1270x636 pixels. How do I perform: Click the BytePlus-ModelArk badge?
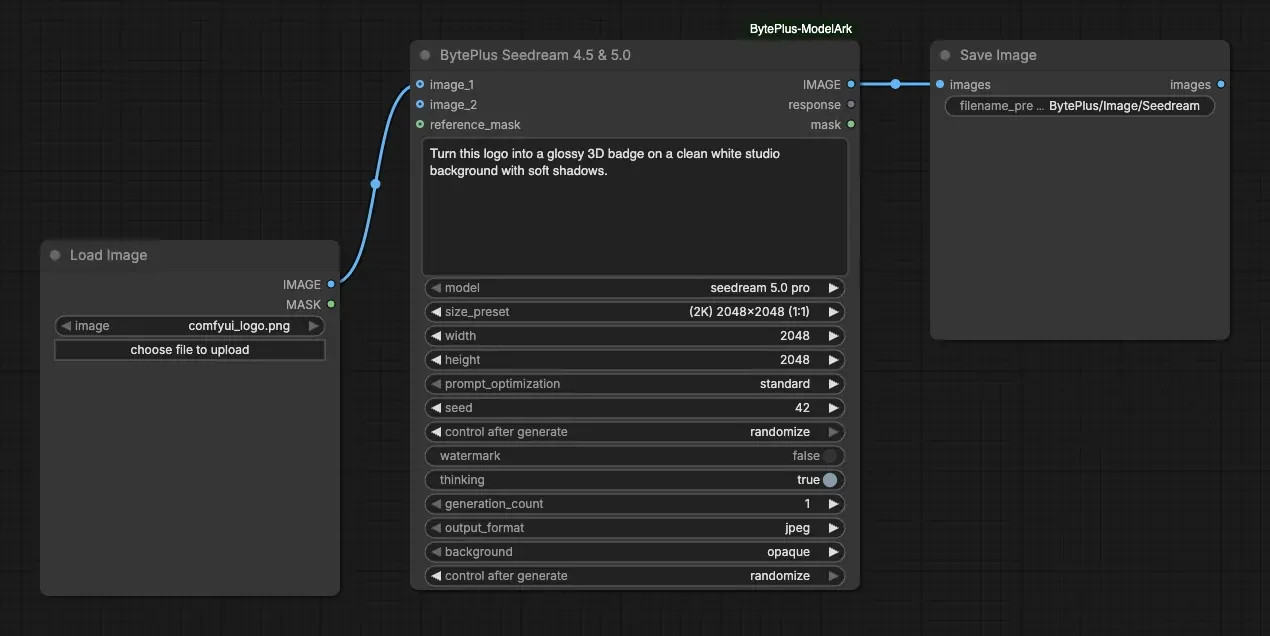[801, 29]
